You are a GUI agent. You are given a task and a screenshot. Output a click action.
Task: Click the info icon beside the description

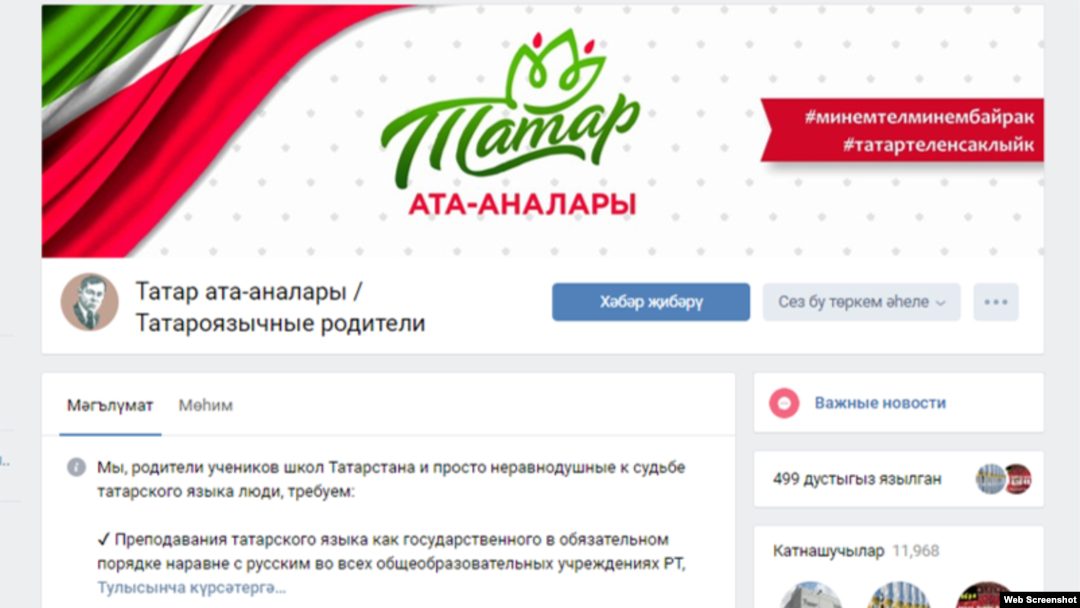click(76, 468)
